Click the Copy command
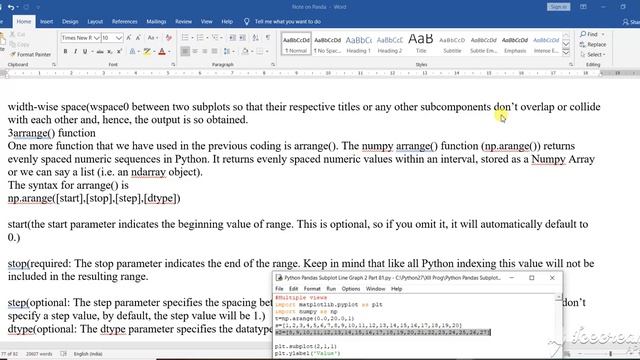 coord(19,44)
